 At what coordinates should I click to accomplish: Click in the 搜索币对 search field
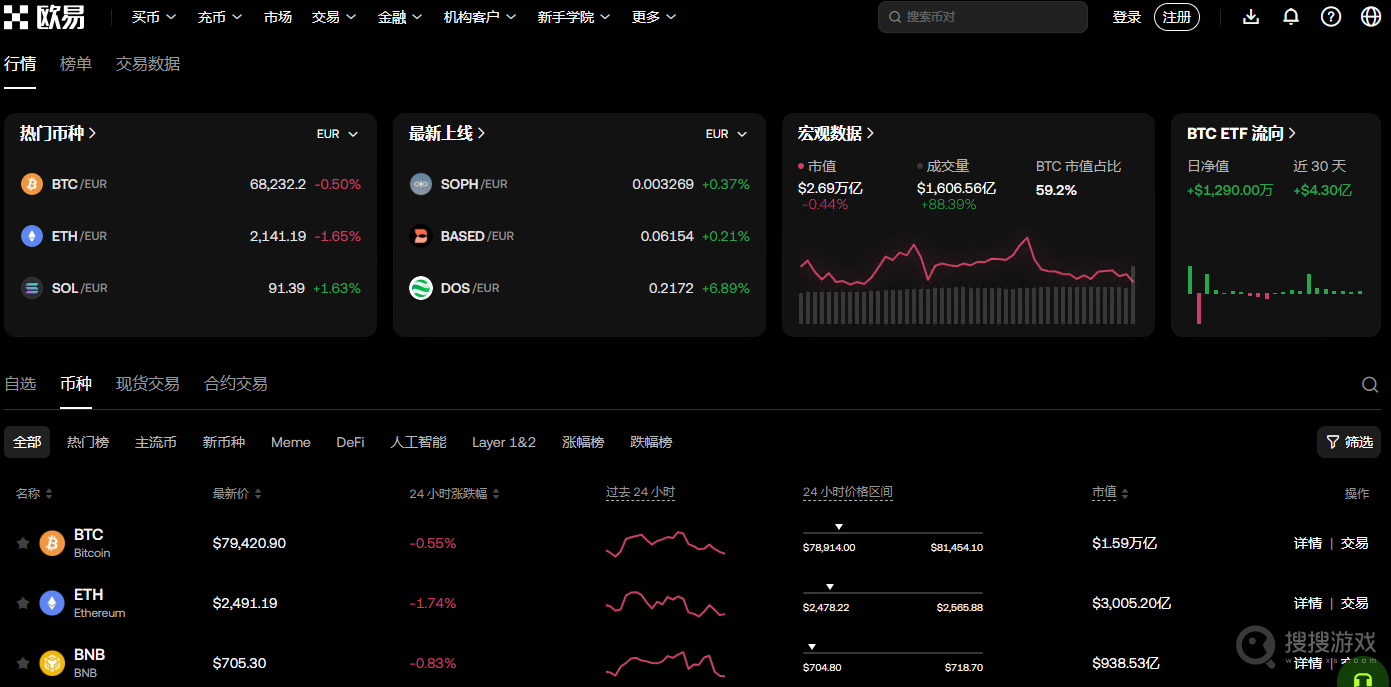pos(983,17)
